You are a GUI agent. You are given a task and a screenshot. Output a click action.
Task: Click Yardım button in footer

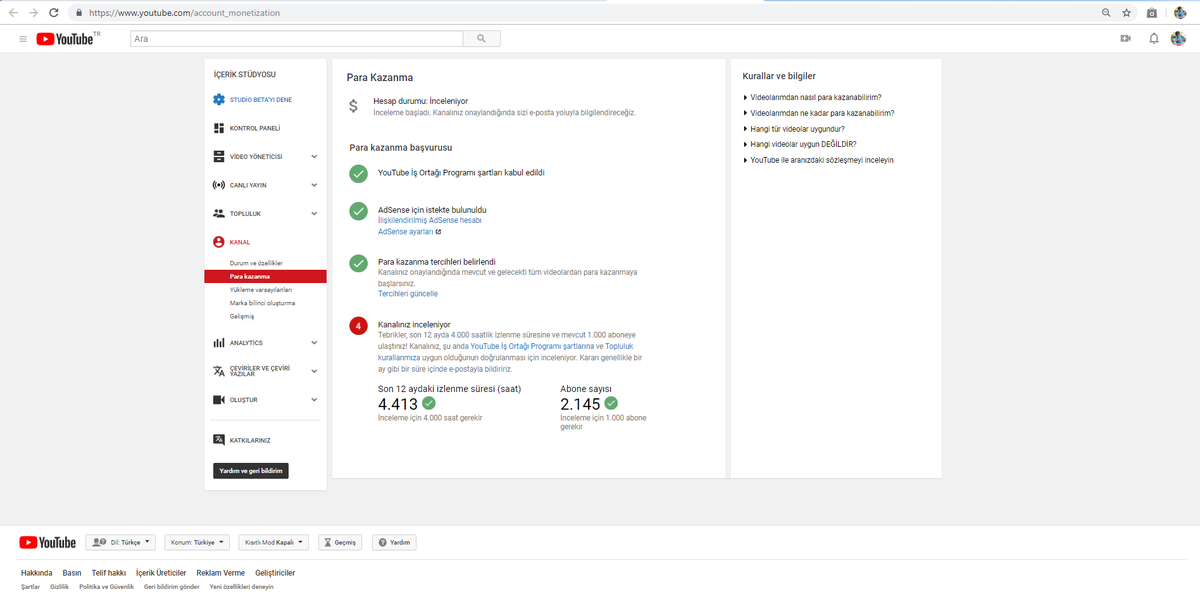(394, 542)
